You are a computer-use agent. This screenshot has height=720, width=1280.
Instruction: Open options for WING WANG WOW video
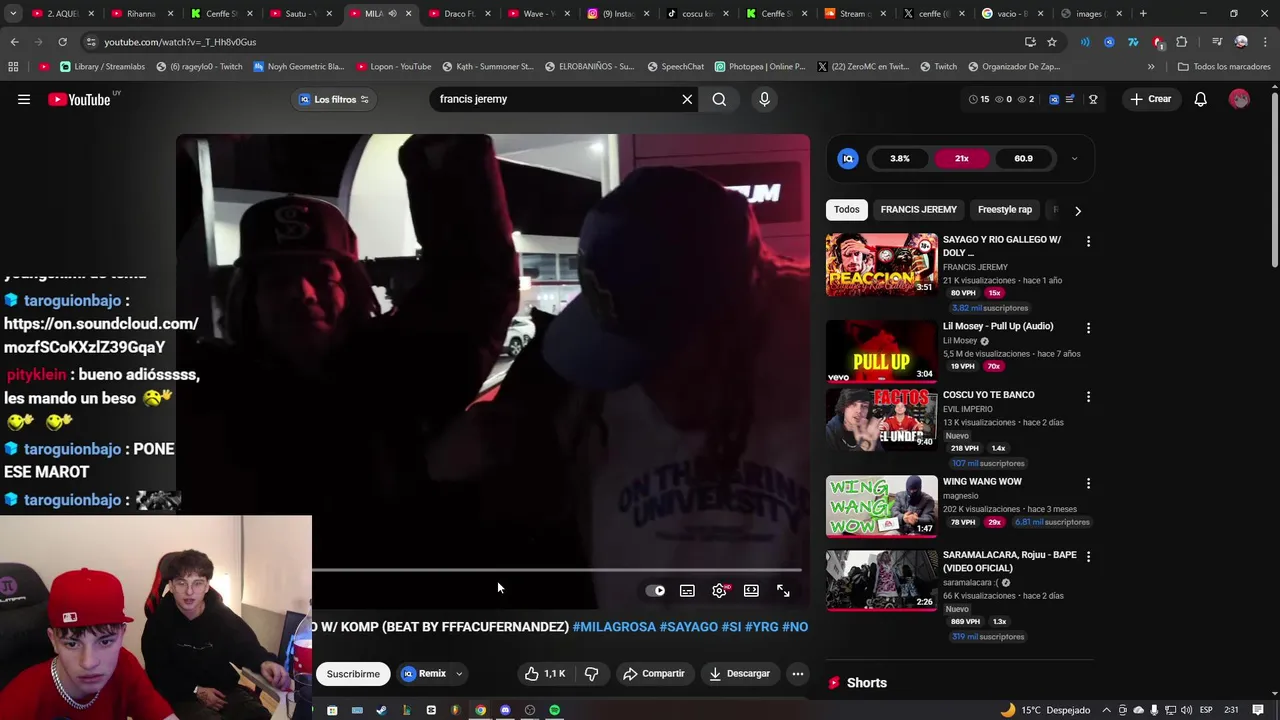[1088, 483]
